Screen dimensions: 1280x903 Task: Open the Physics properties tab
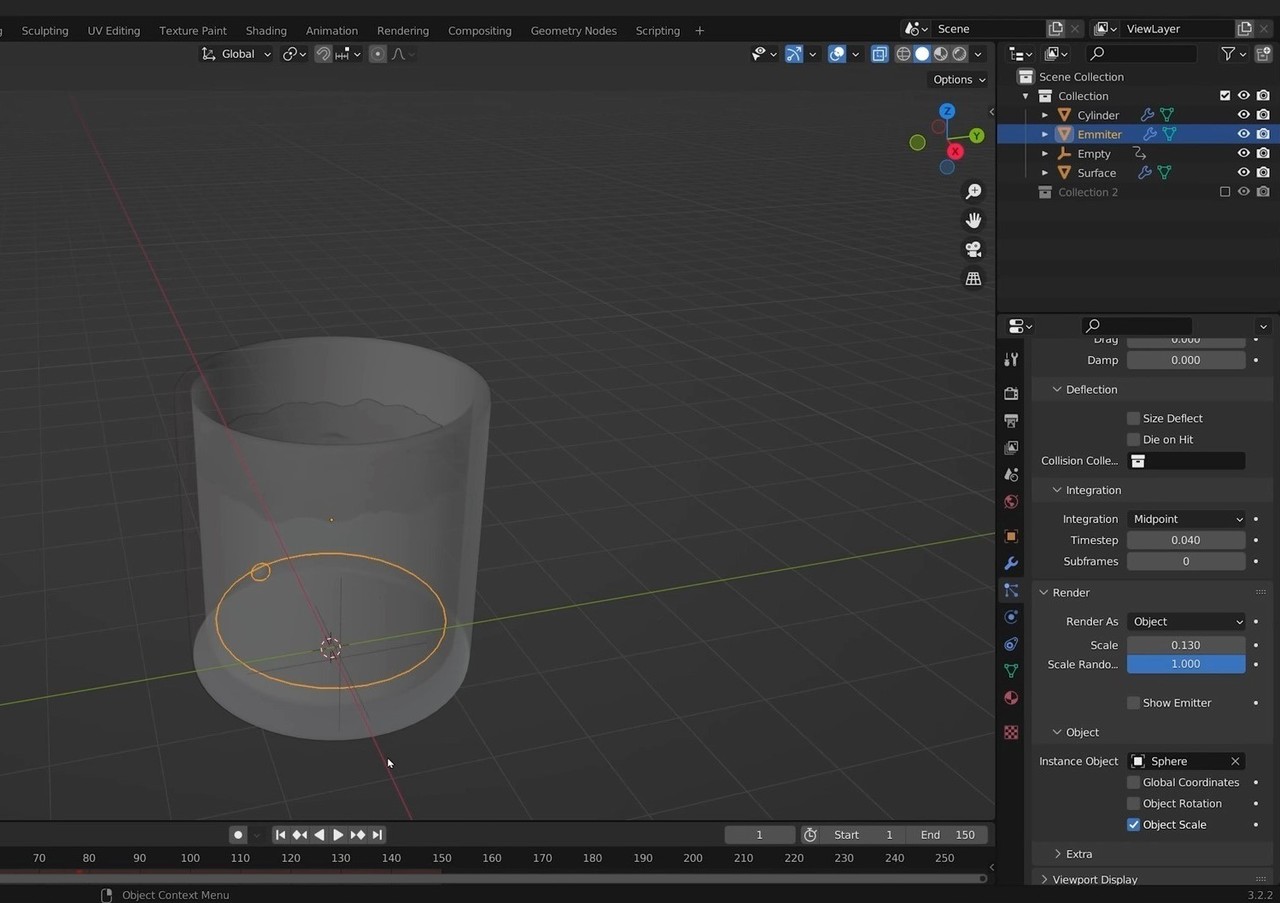(1011, 617)
